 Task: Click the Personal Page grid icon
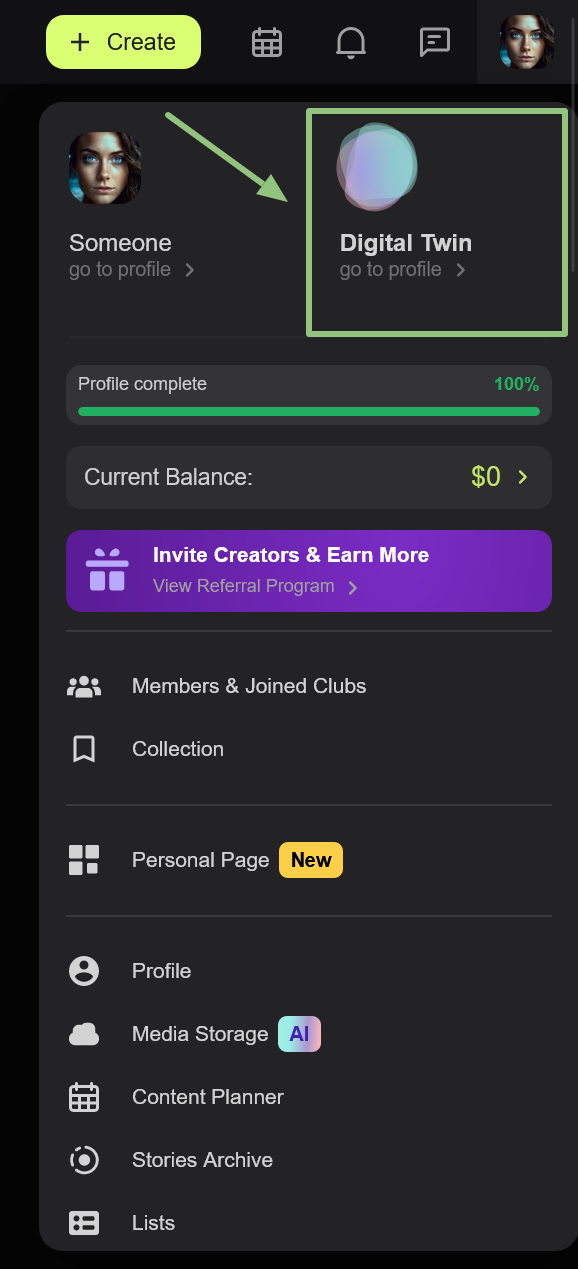point(84,860)
